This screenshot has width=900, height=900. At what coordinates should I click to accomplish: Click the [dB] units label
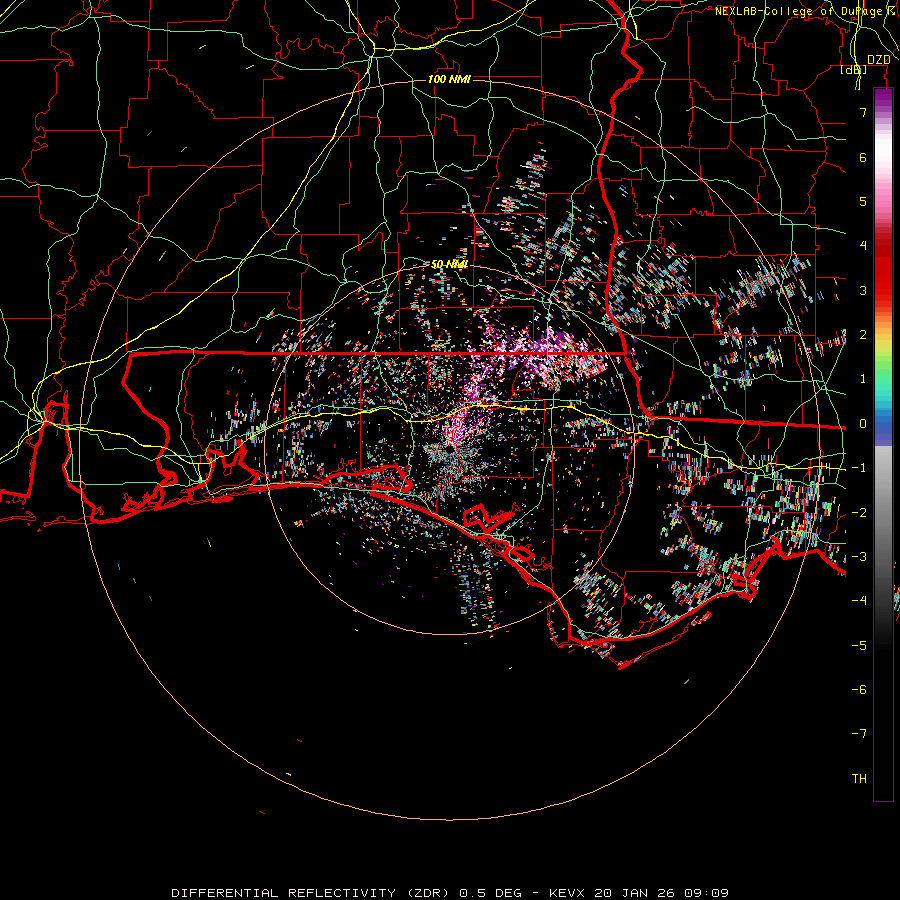click(x=854, y=70)
